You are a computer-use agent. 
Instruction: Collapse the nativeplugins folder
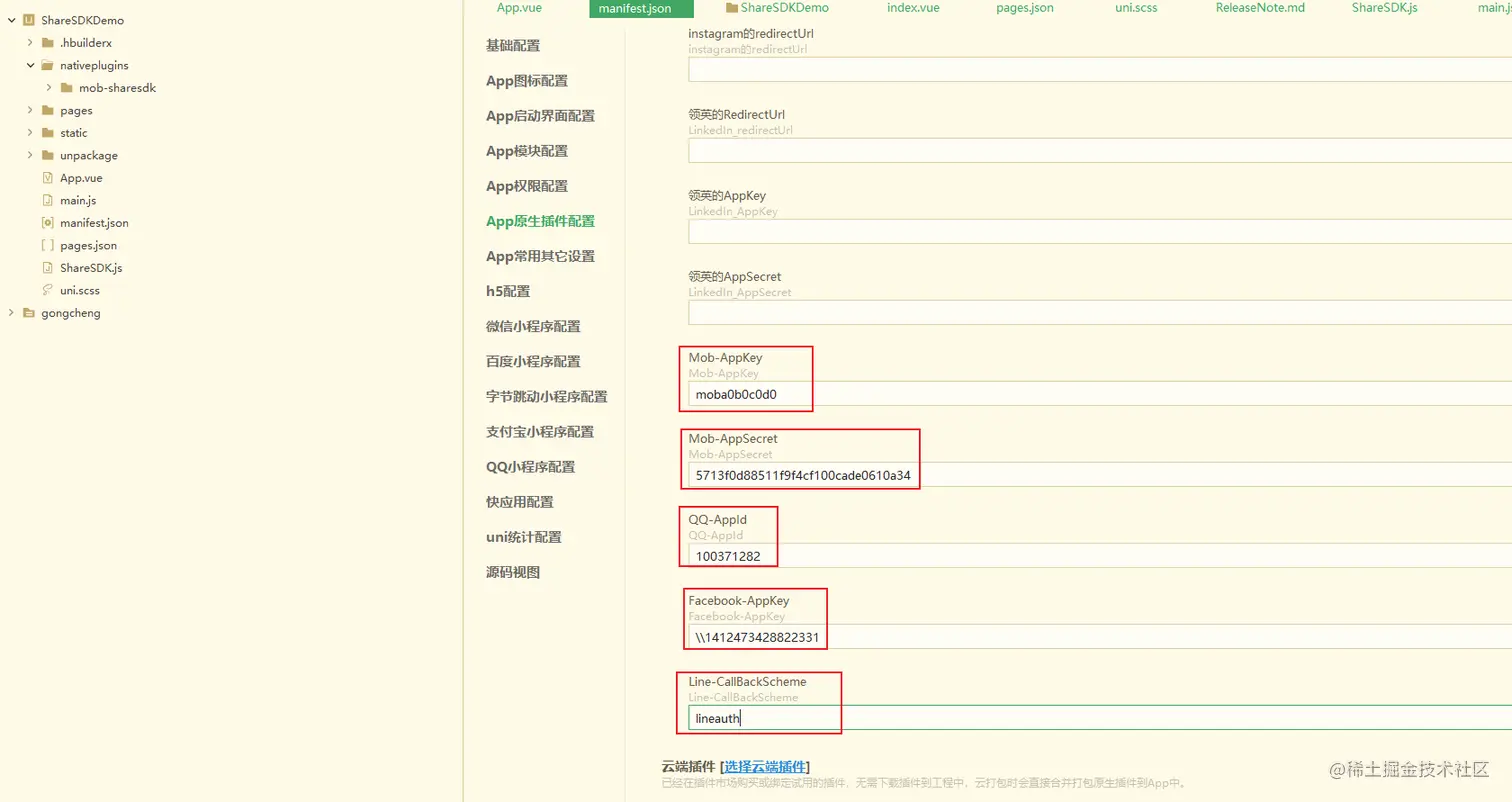30,65
